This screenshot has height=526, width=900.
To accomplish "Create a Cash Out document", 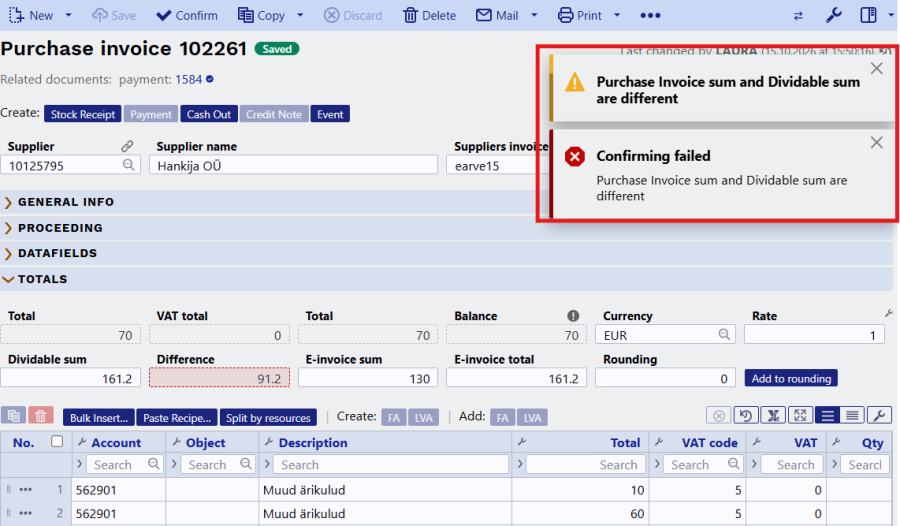I will [209, 114].
